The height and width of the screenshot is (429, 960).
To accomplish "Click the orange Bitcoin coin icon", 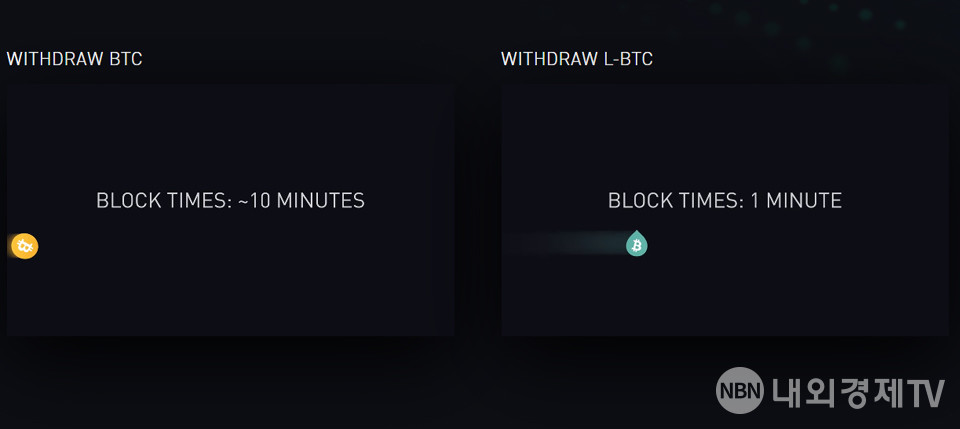I will tap(25, 245).
